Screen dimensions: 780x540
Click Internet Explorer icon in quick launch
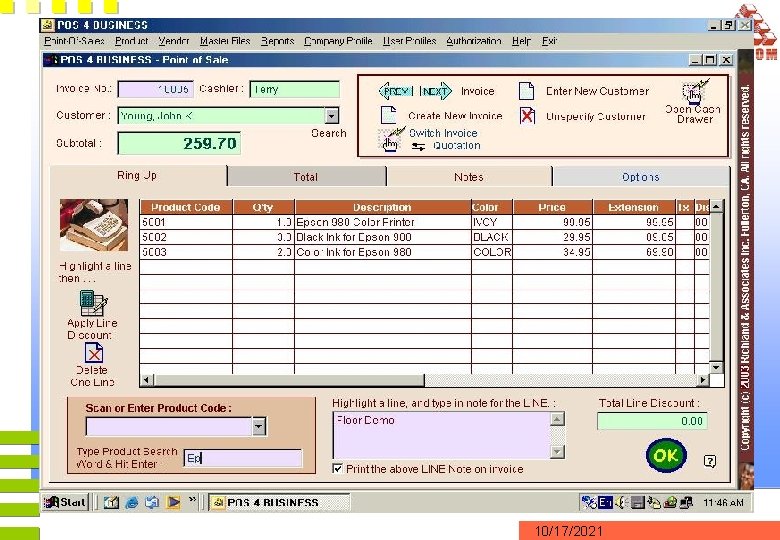coord(132,502)
